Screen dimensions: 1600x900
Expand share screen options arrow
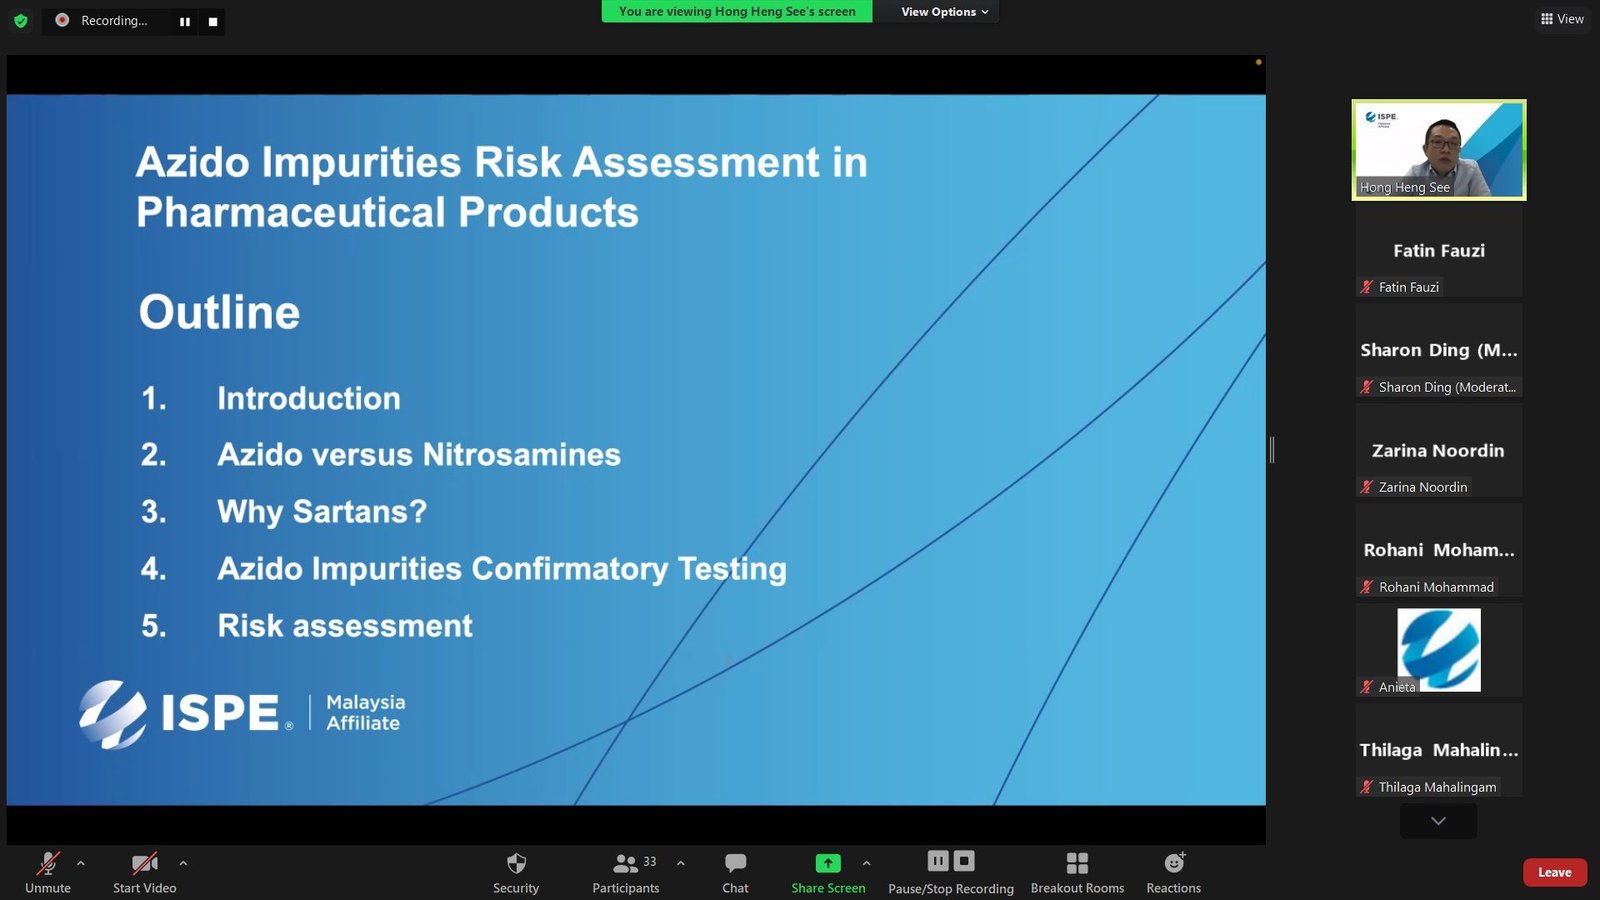click(x=866, y=862)
